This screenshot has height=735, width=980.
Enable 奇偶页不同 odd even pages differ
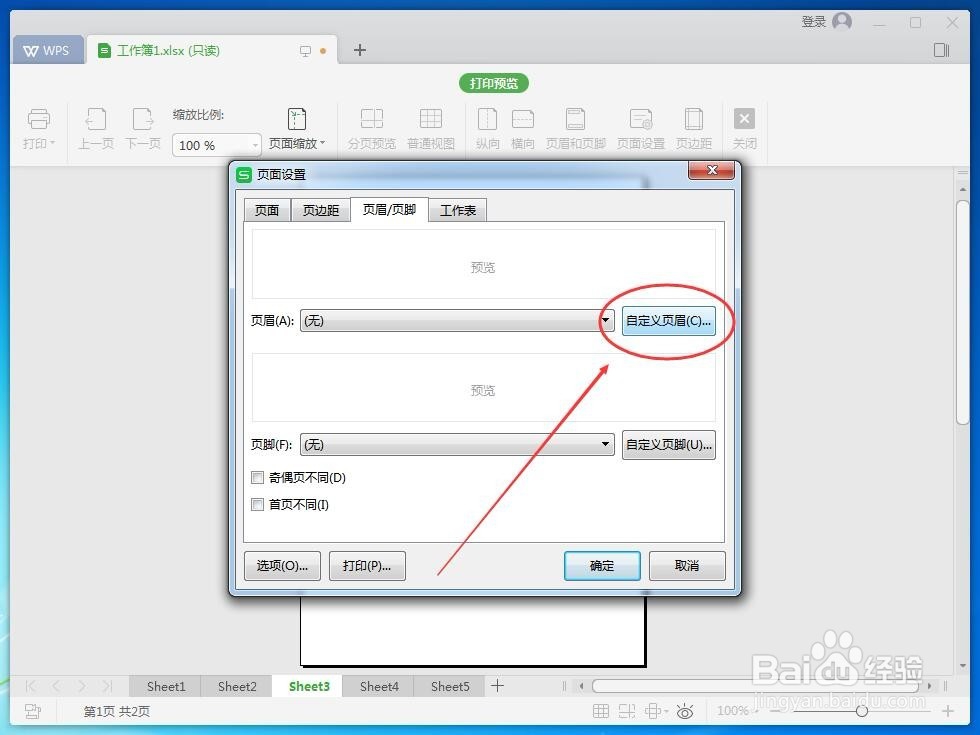(x=257, y=478)
